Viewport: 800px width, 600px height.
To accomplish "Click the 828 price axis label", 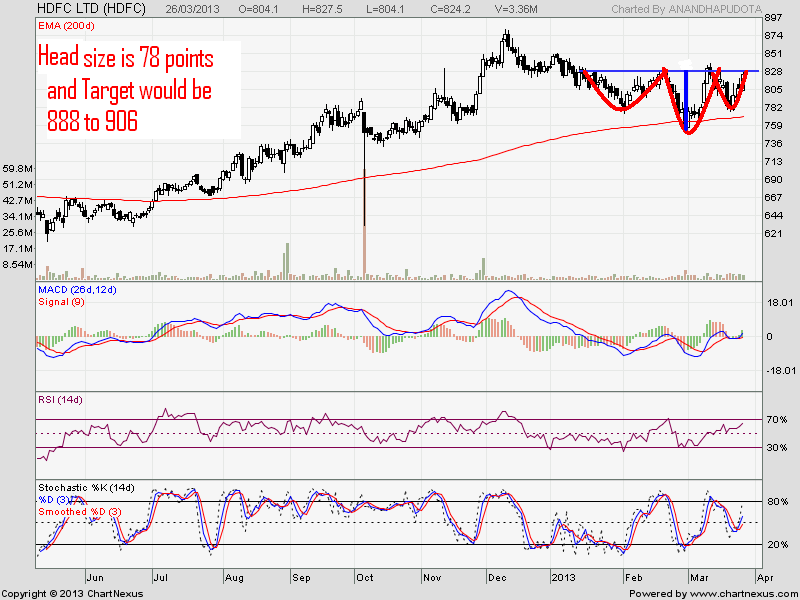I will click(x=773, y=72).
